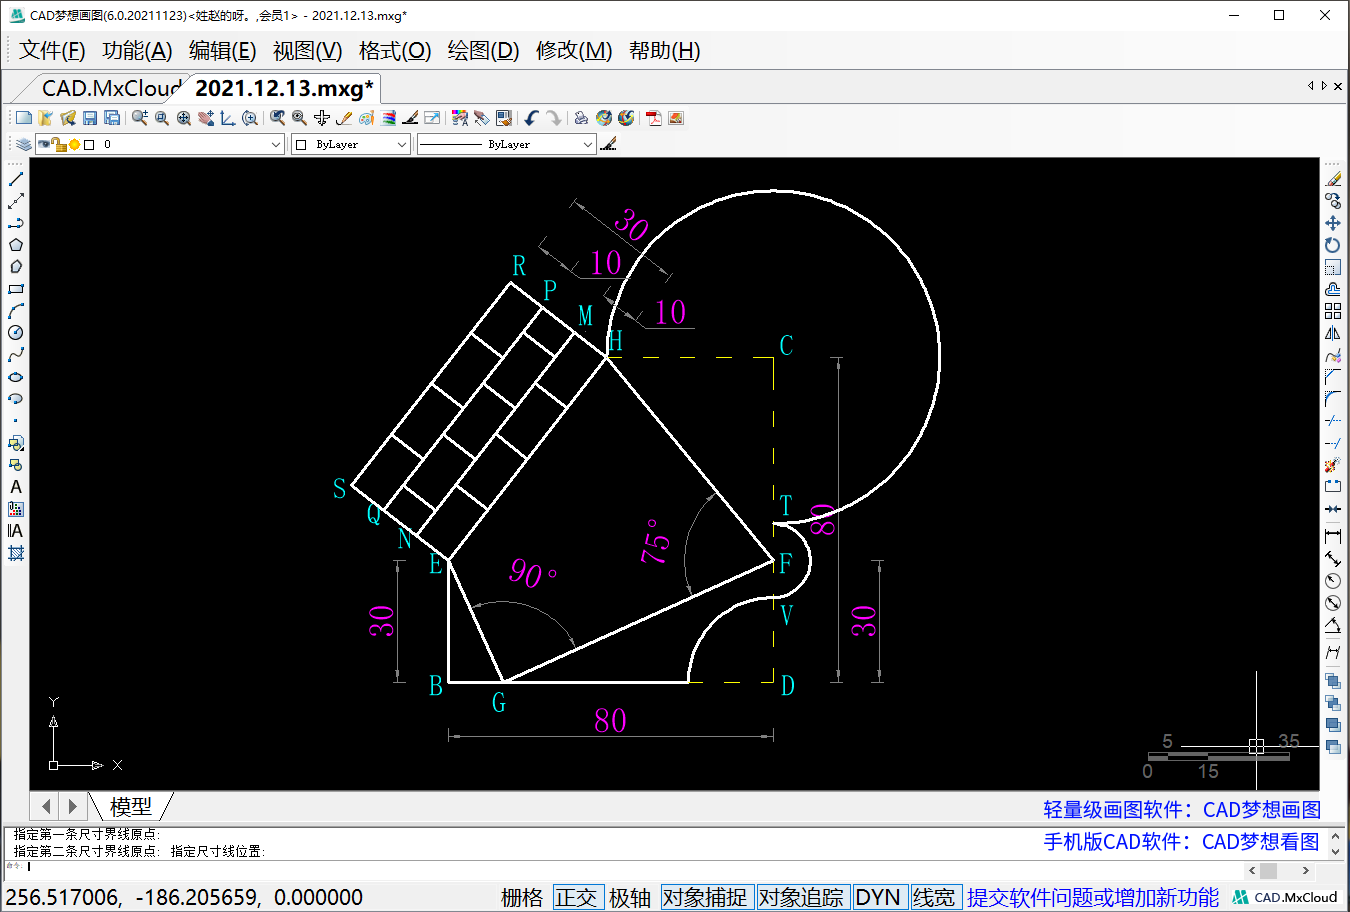Screen dimensions: 1350x912
Task: Click the Redo arrow
Action: (x=553, y=118)
